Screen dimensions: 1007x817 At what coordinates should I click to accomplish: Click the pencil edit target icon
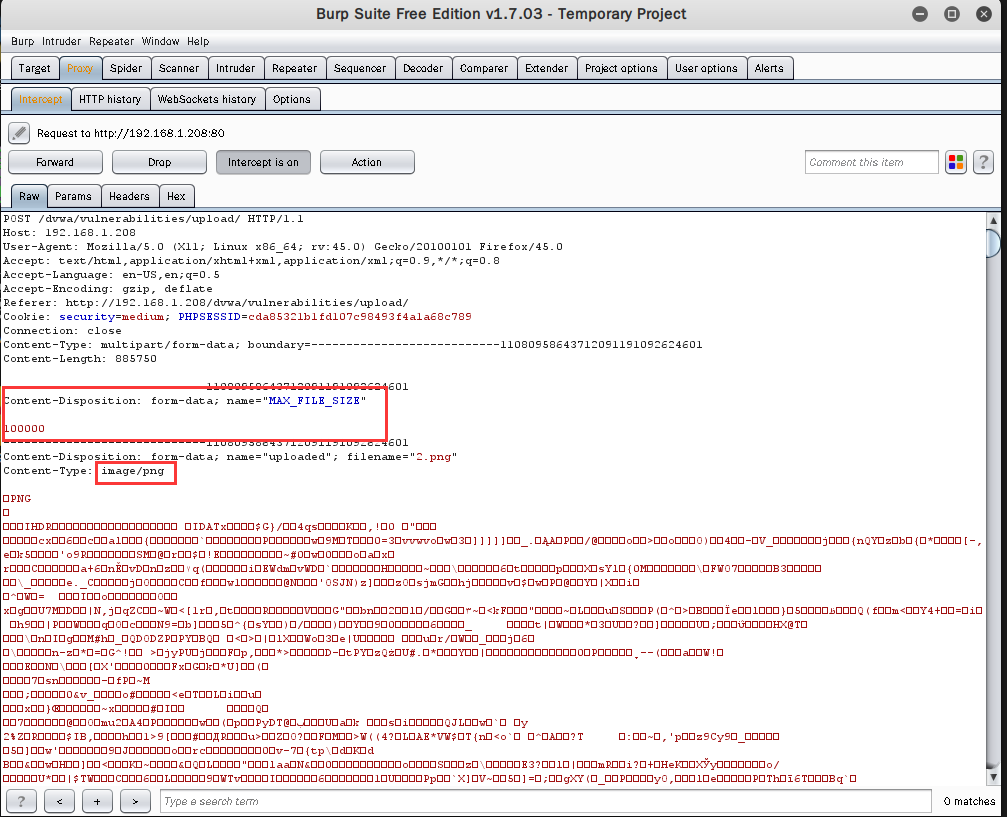point(19,133)
